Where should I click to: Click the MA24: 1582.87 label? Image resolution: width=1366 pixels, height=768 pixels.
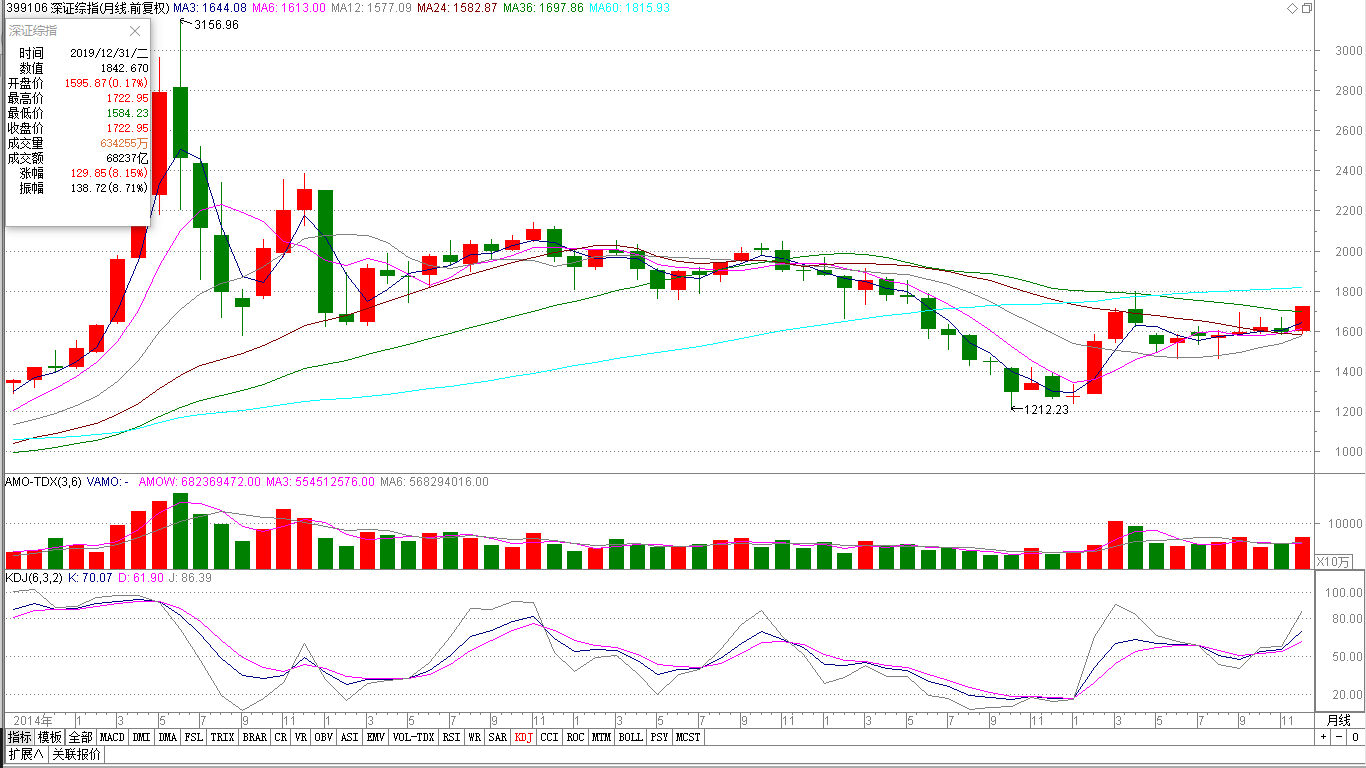[457, 8]
